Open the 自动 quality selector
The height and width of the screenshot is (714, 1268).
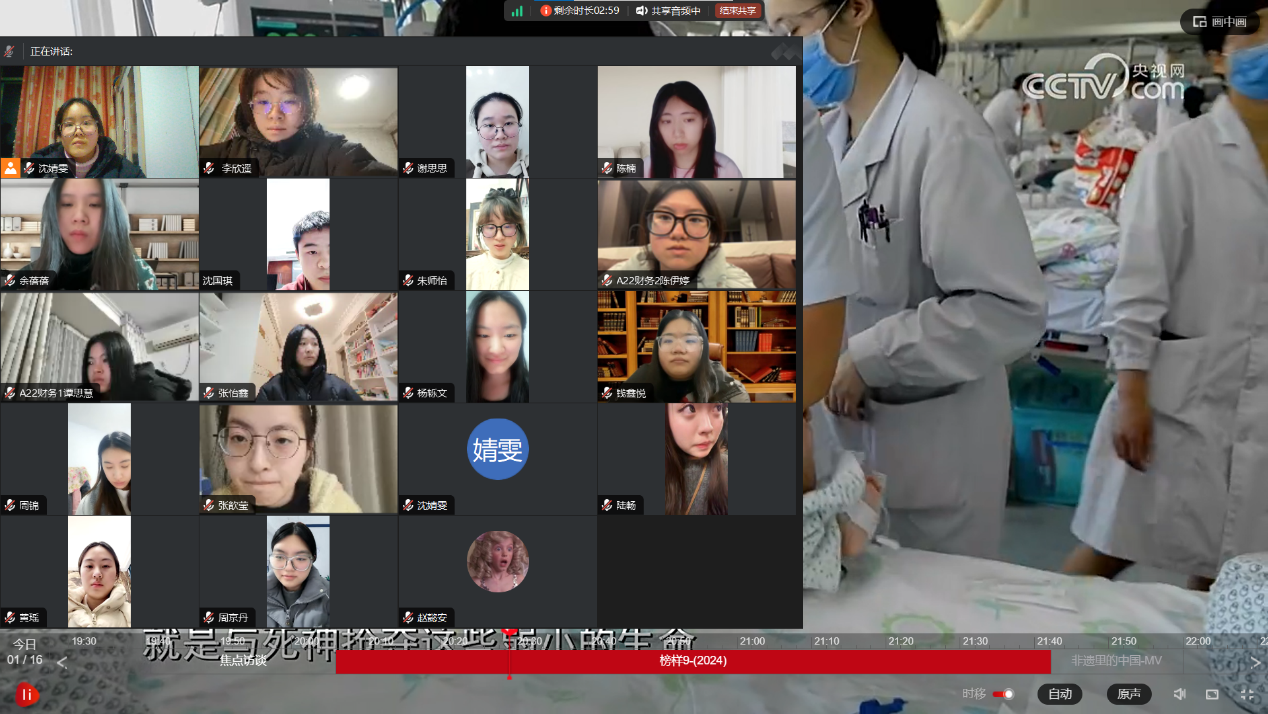pos(1059,694)
